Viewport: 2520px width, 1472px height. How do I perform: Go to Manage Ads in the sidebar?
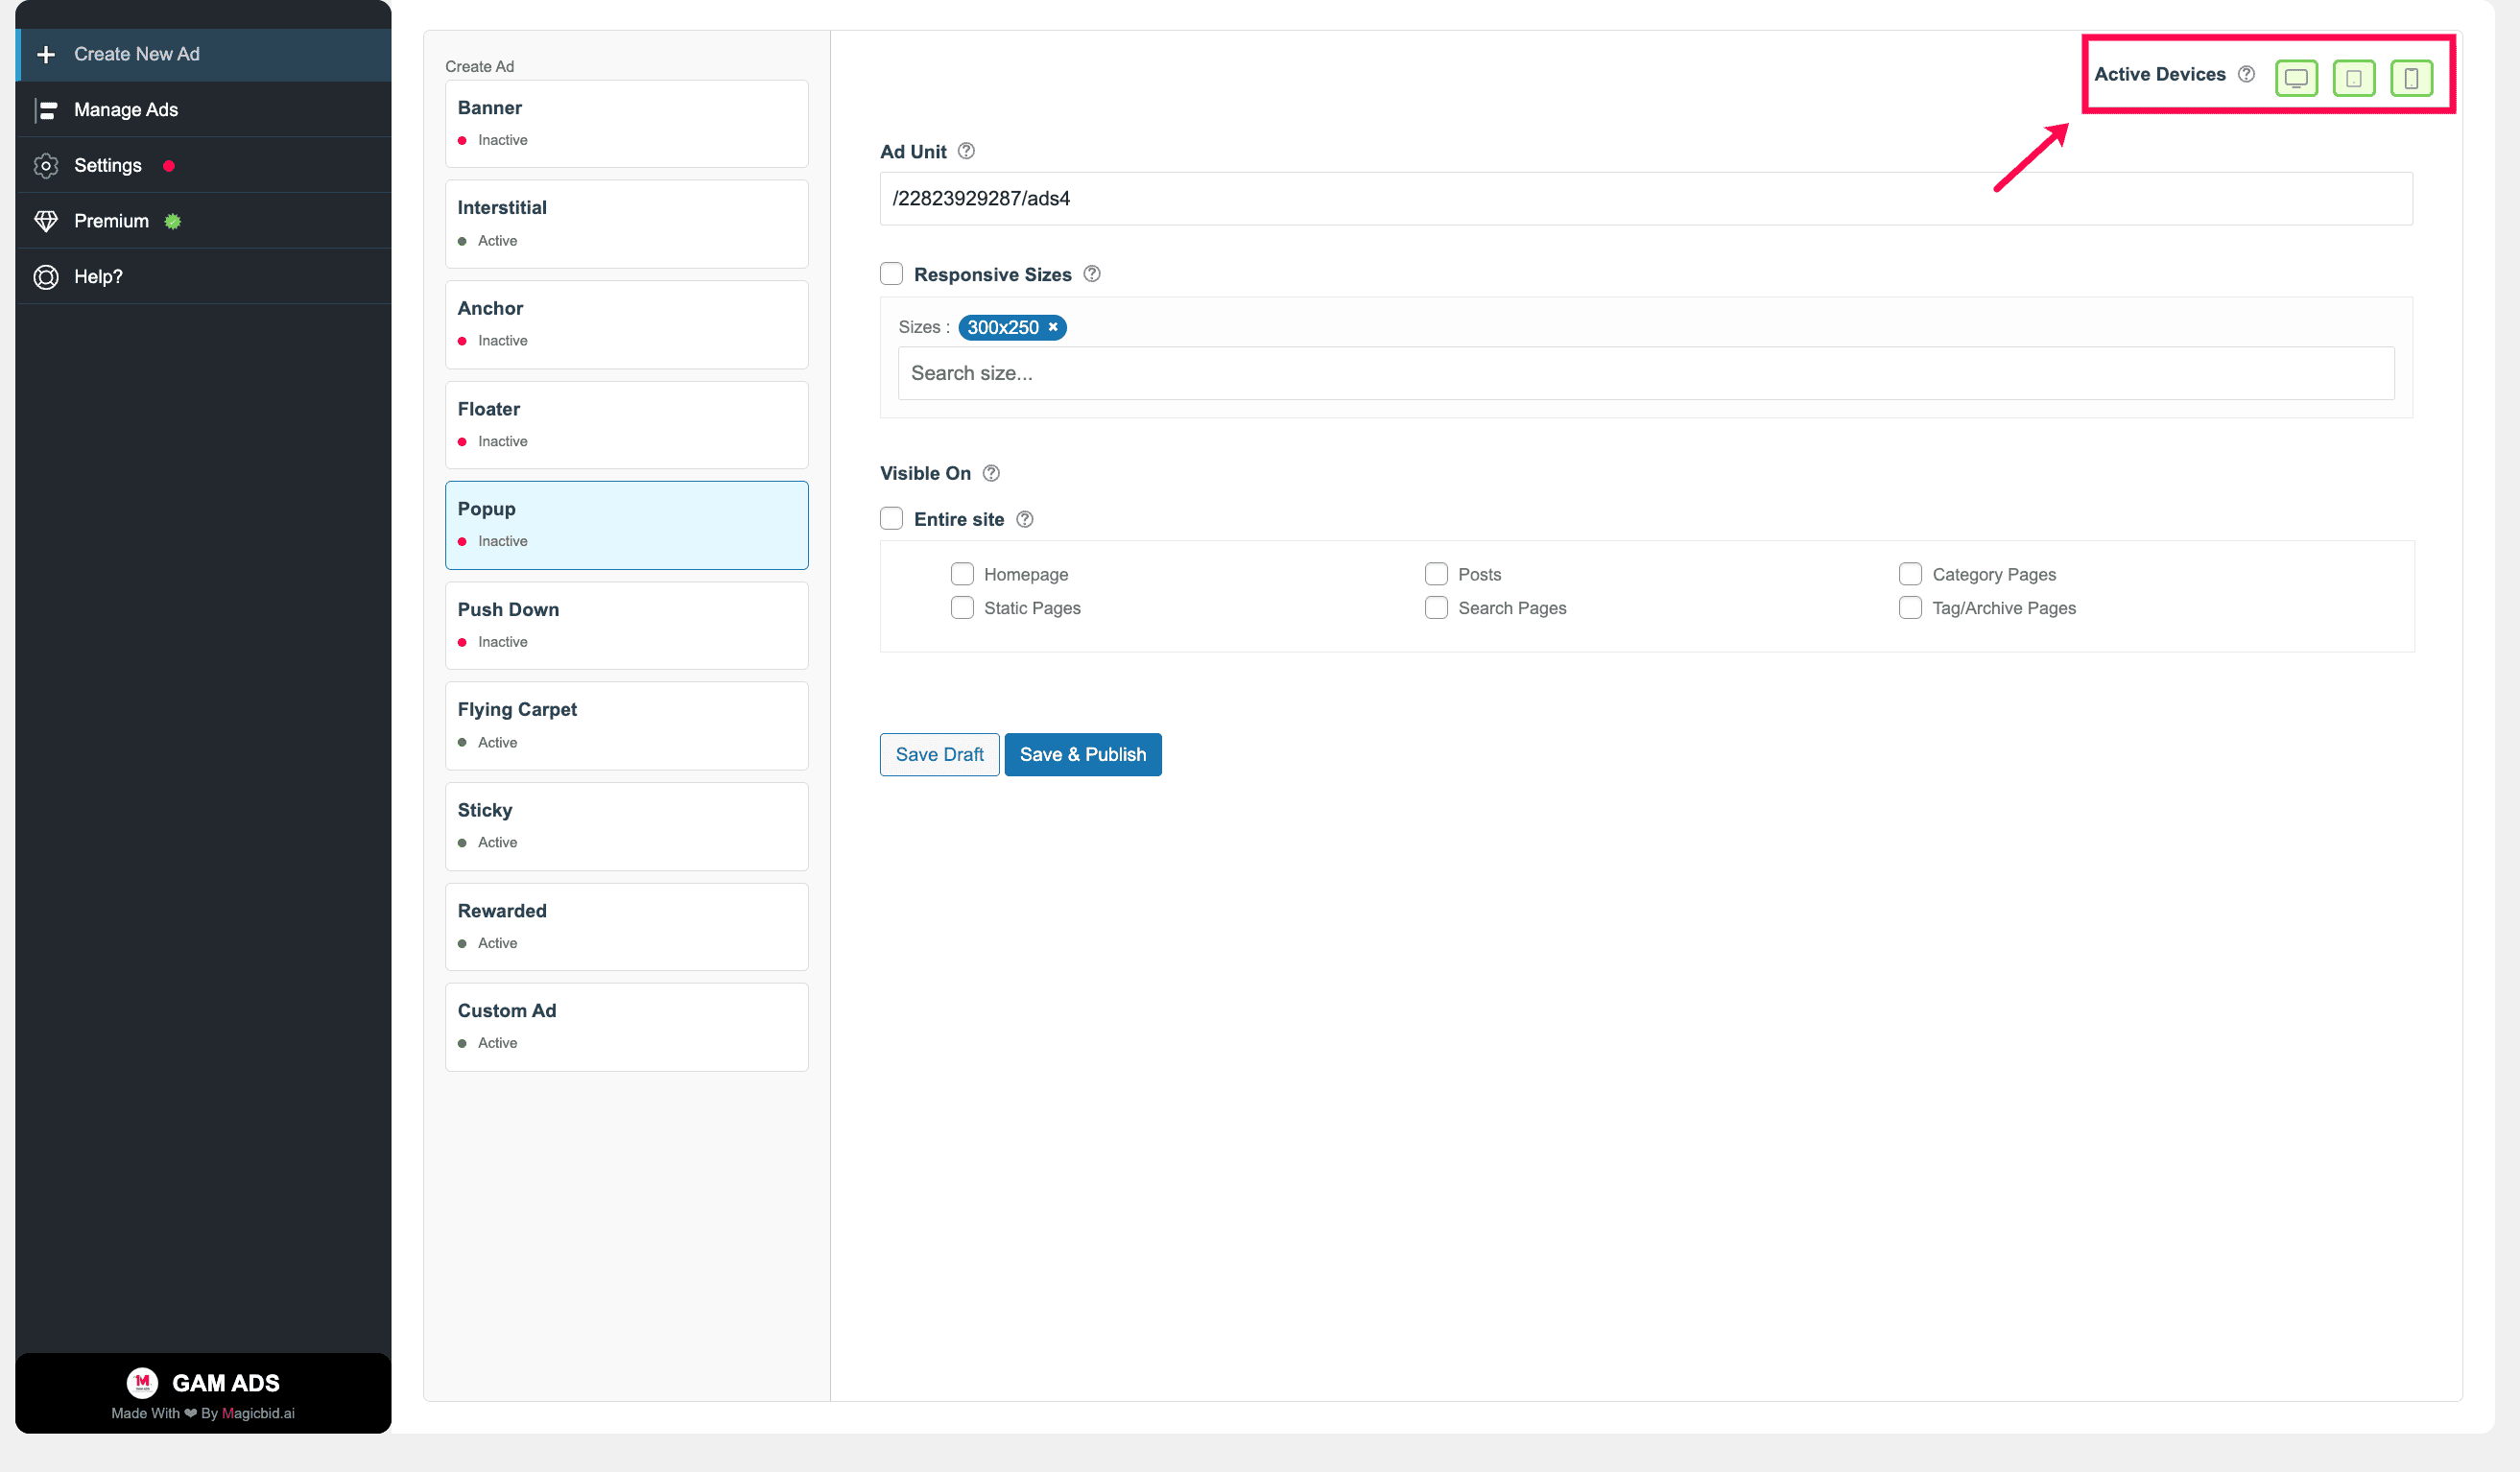(x=204, y=110)
